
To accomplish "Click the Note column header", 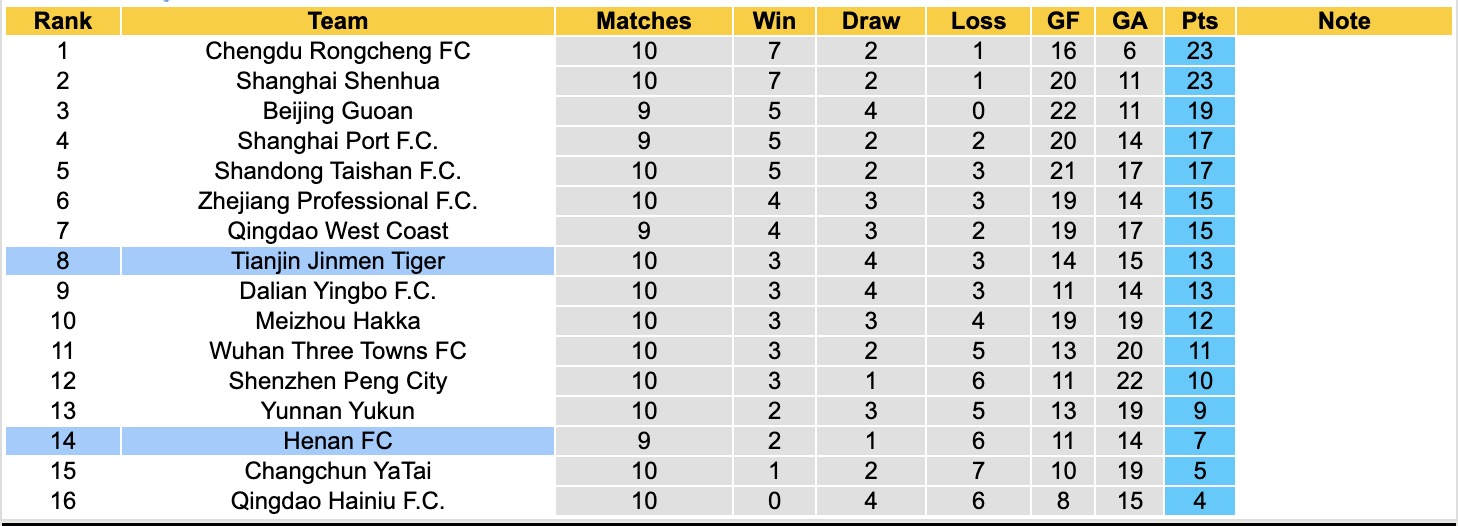I will (x=1343, y=21).
